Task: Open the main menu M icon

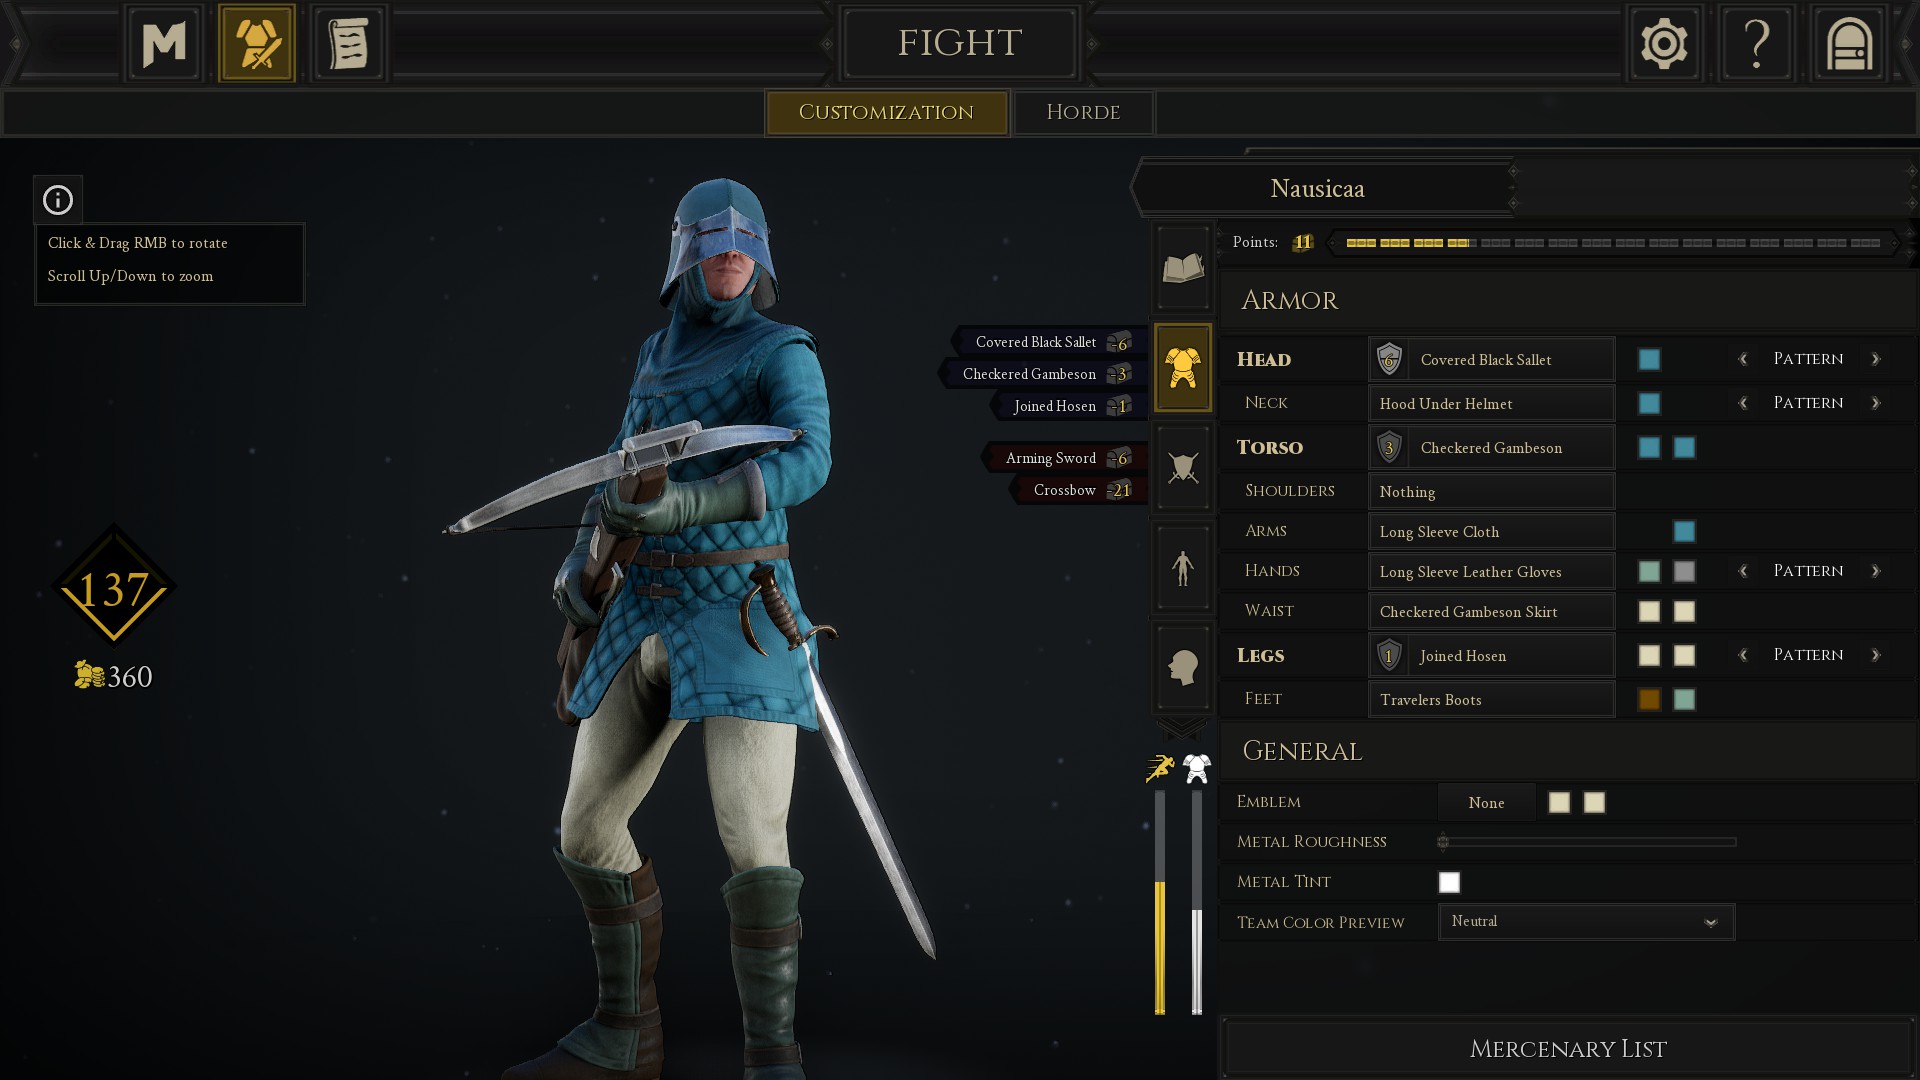Action: (x=164, y=44)
